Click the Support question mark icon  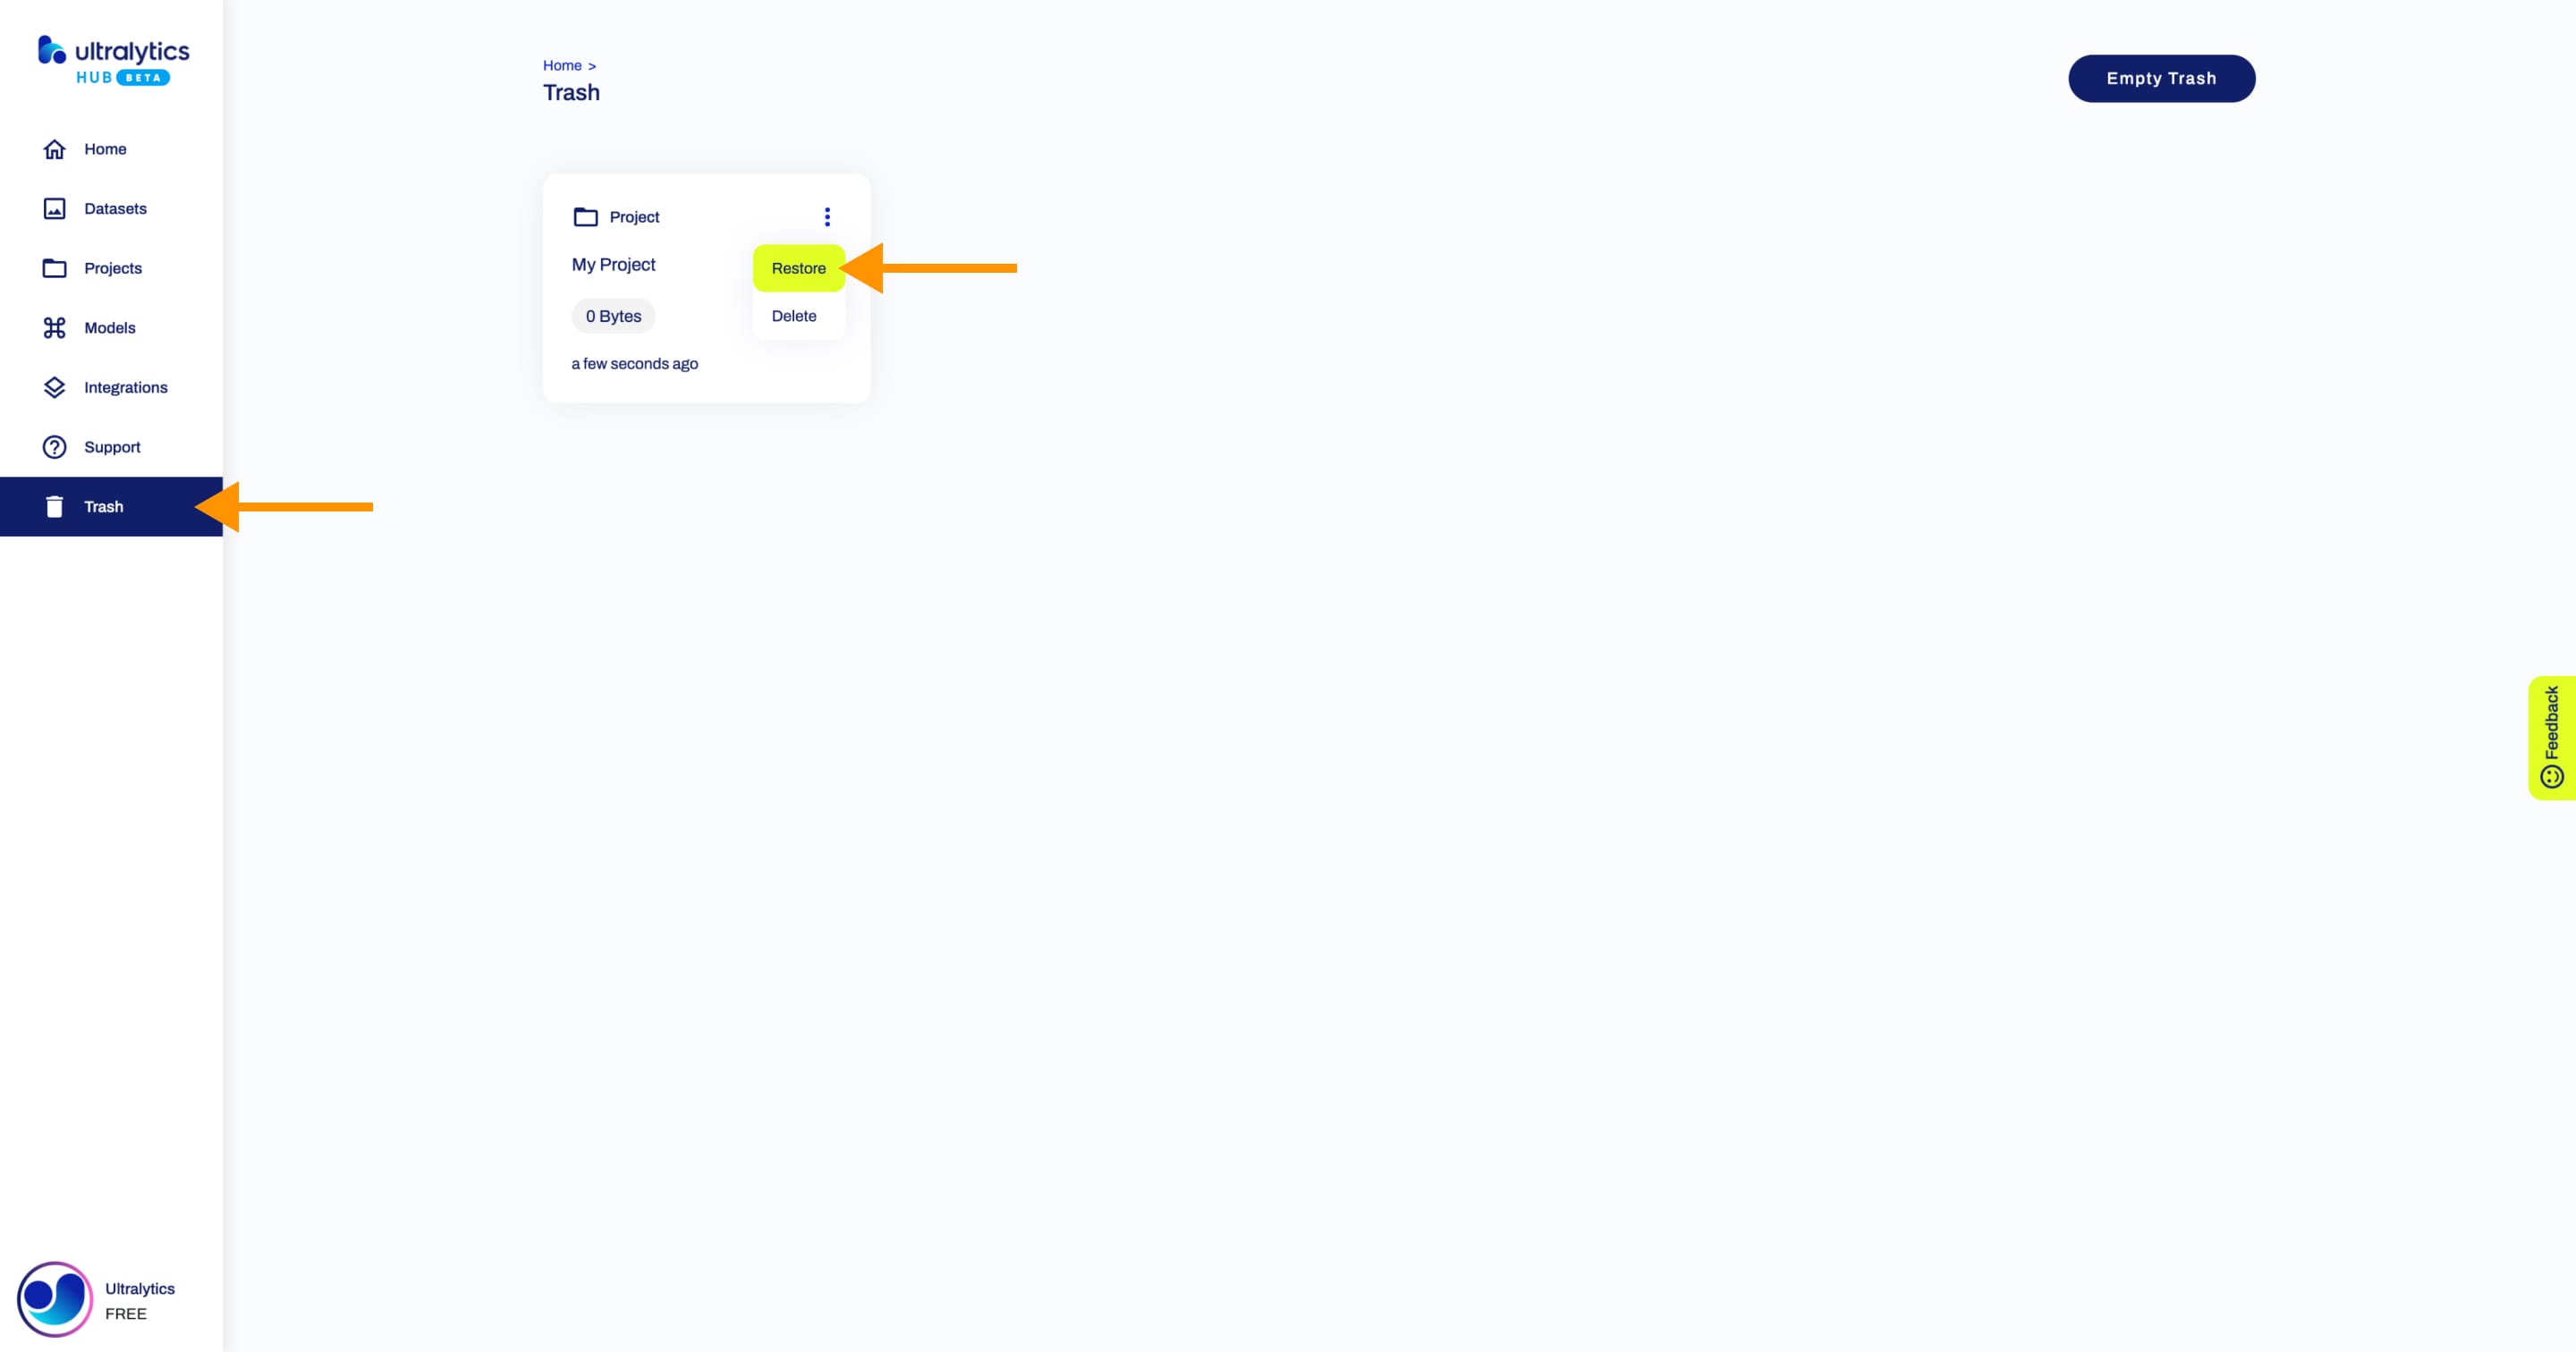(53, 446)
